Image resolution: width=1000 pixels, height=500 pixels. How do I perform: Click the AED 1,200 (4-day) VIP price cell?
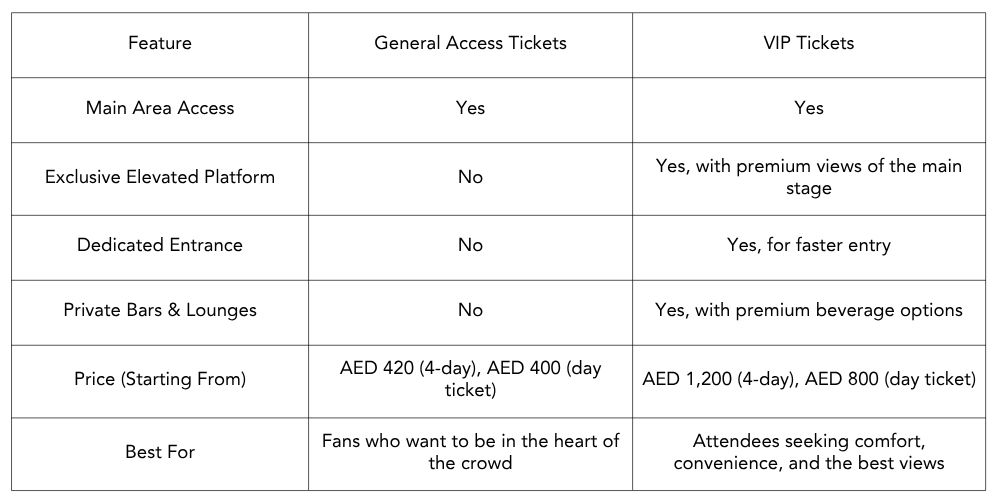[x=808, y=380]
